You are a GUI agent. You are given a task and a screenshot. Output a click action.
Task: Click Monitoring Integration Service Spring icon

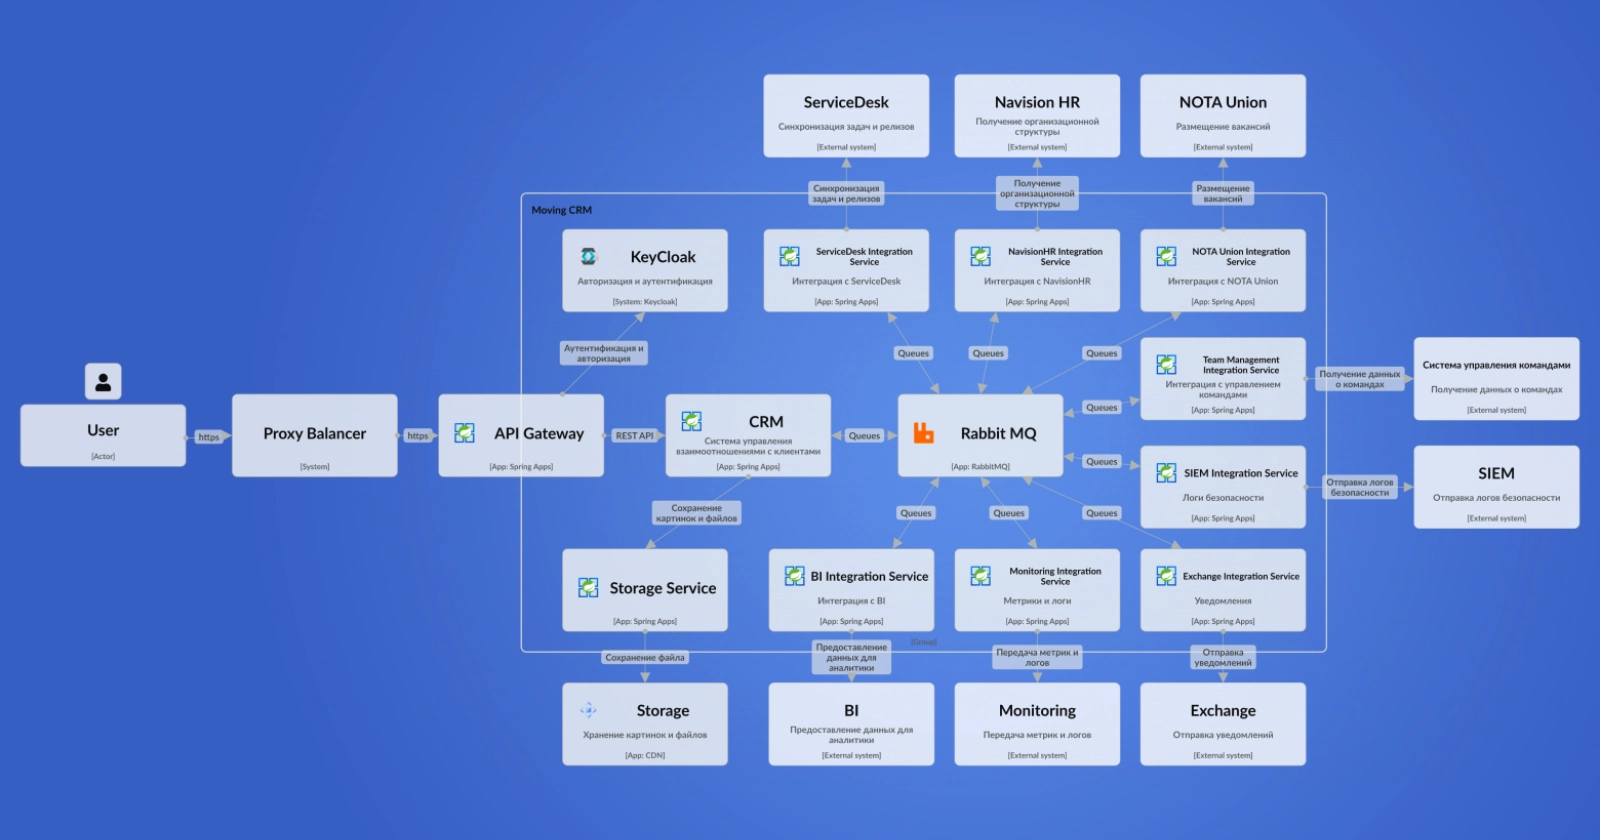pos(980,575)
